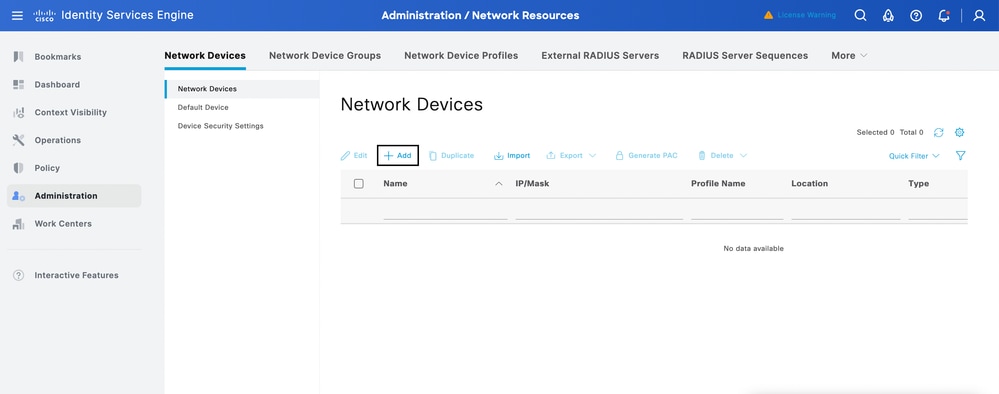Click the Work Centers sidebar icon
This screenshot has height=394, width=999.
click(18, 224)
